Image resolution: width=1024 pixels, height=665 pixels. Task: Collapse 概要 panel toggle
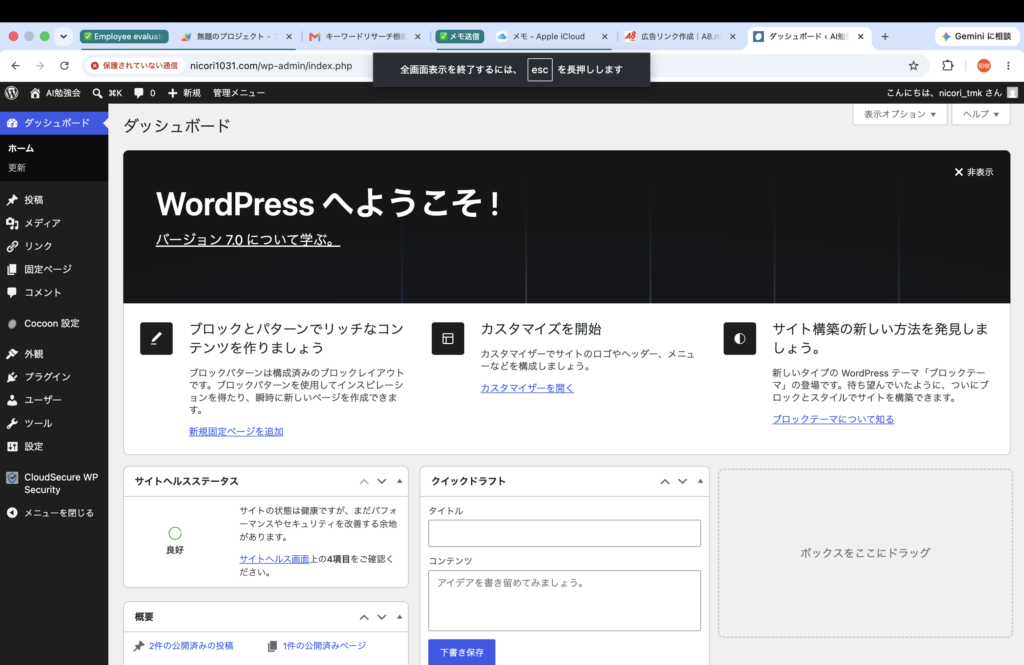[399, 617]
